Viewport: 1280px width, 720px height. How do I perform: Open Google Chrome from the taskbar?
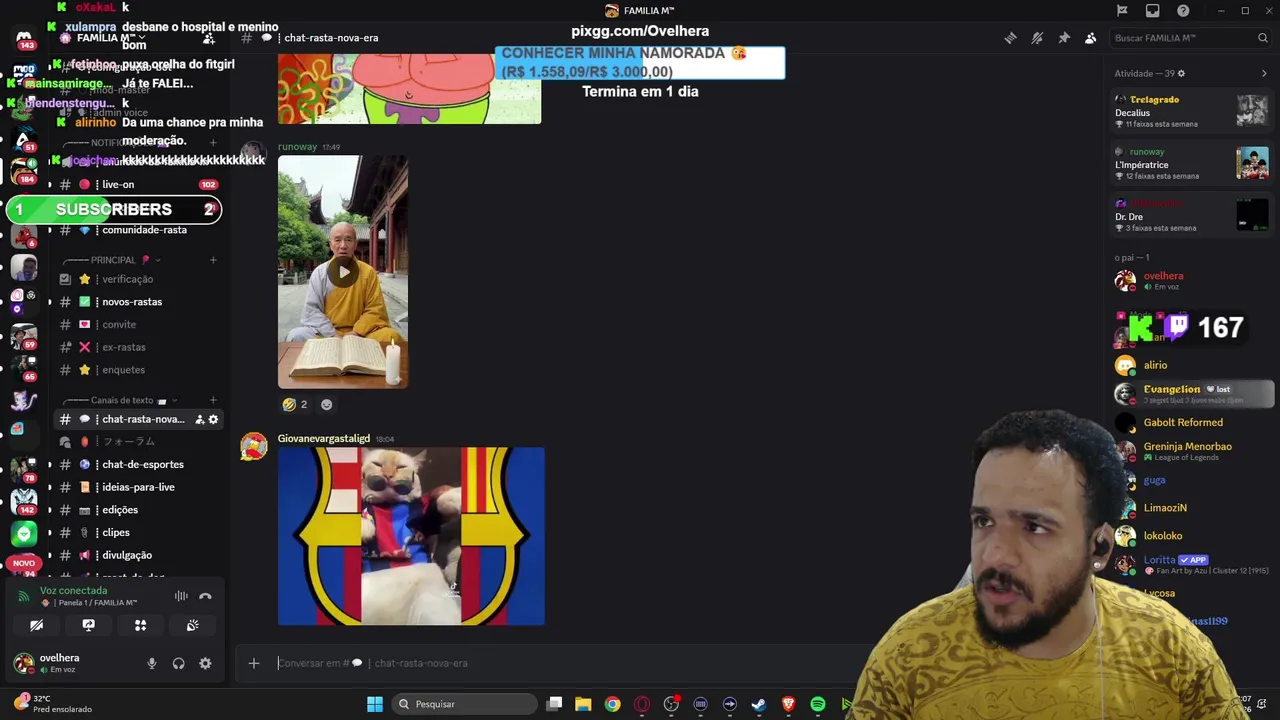pos(612,704)
